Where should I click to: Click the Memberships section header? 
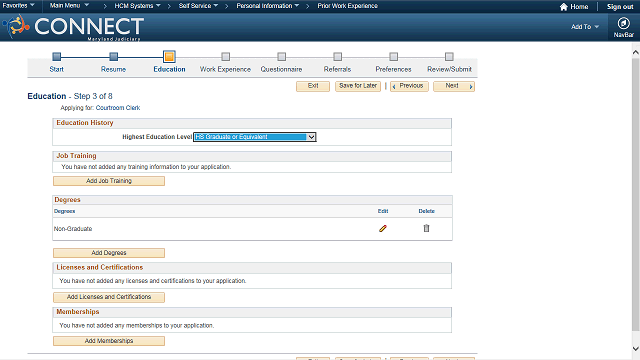point(78,312)
